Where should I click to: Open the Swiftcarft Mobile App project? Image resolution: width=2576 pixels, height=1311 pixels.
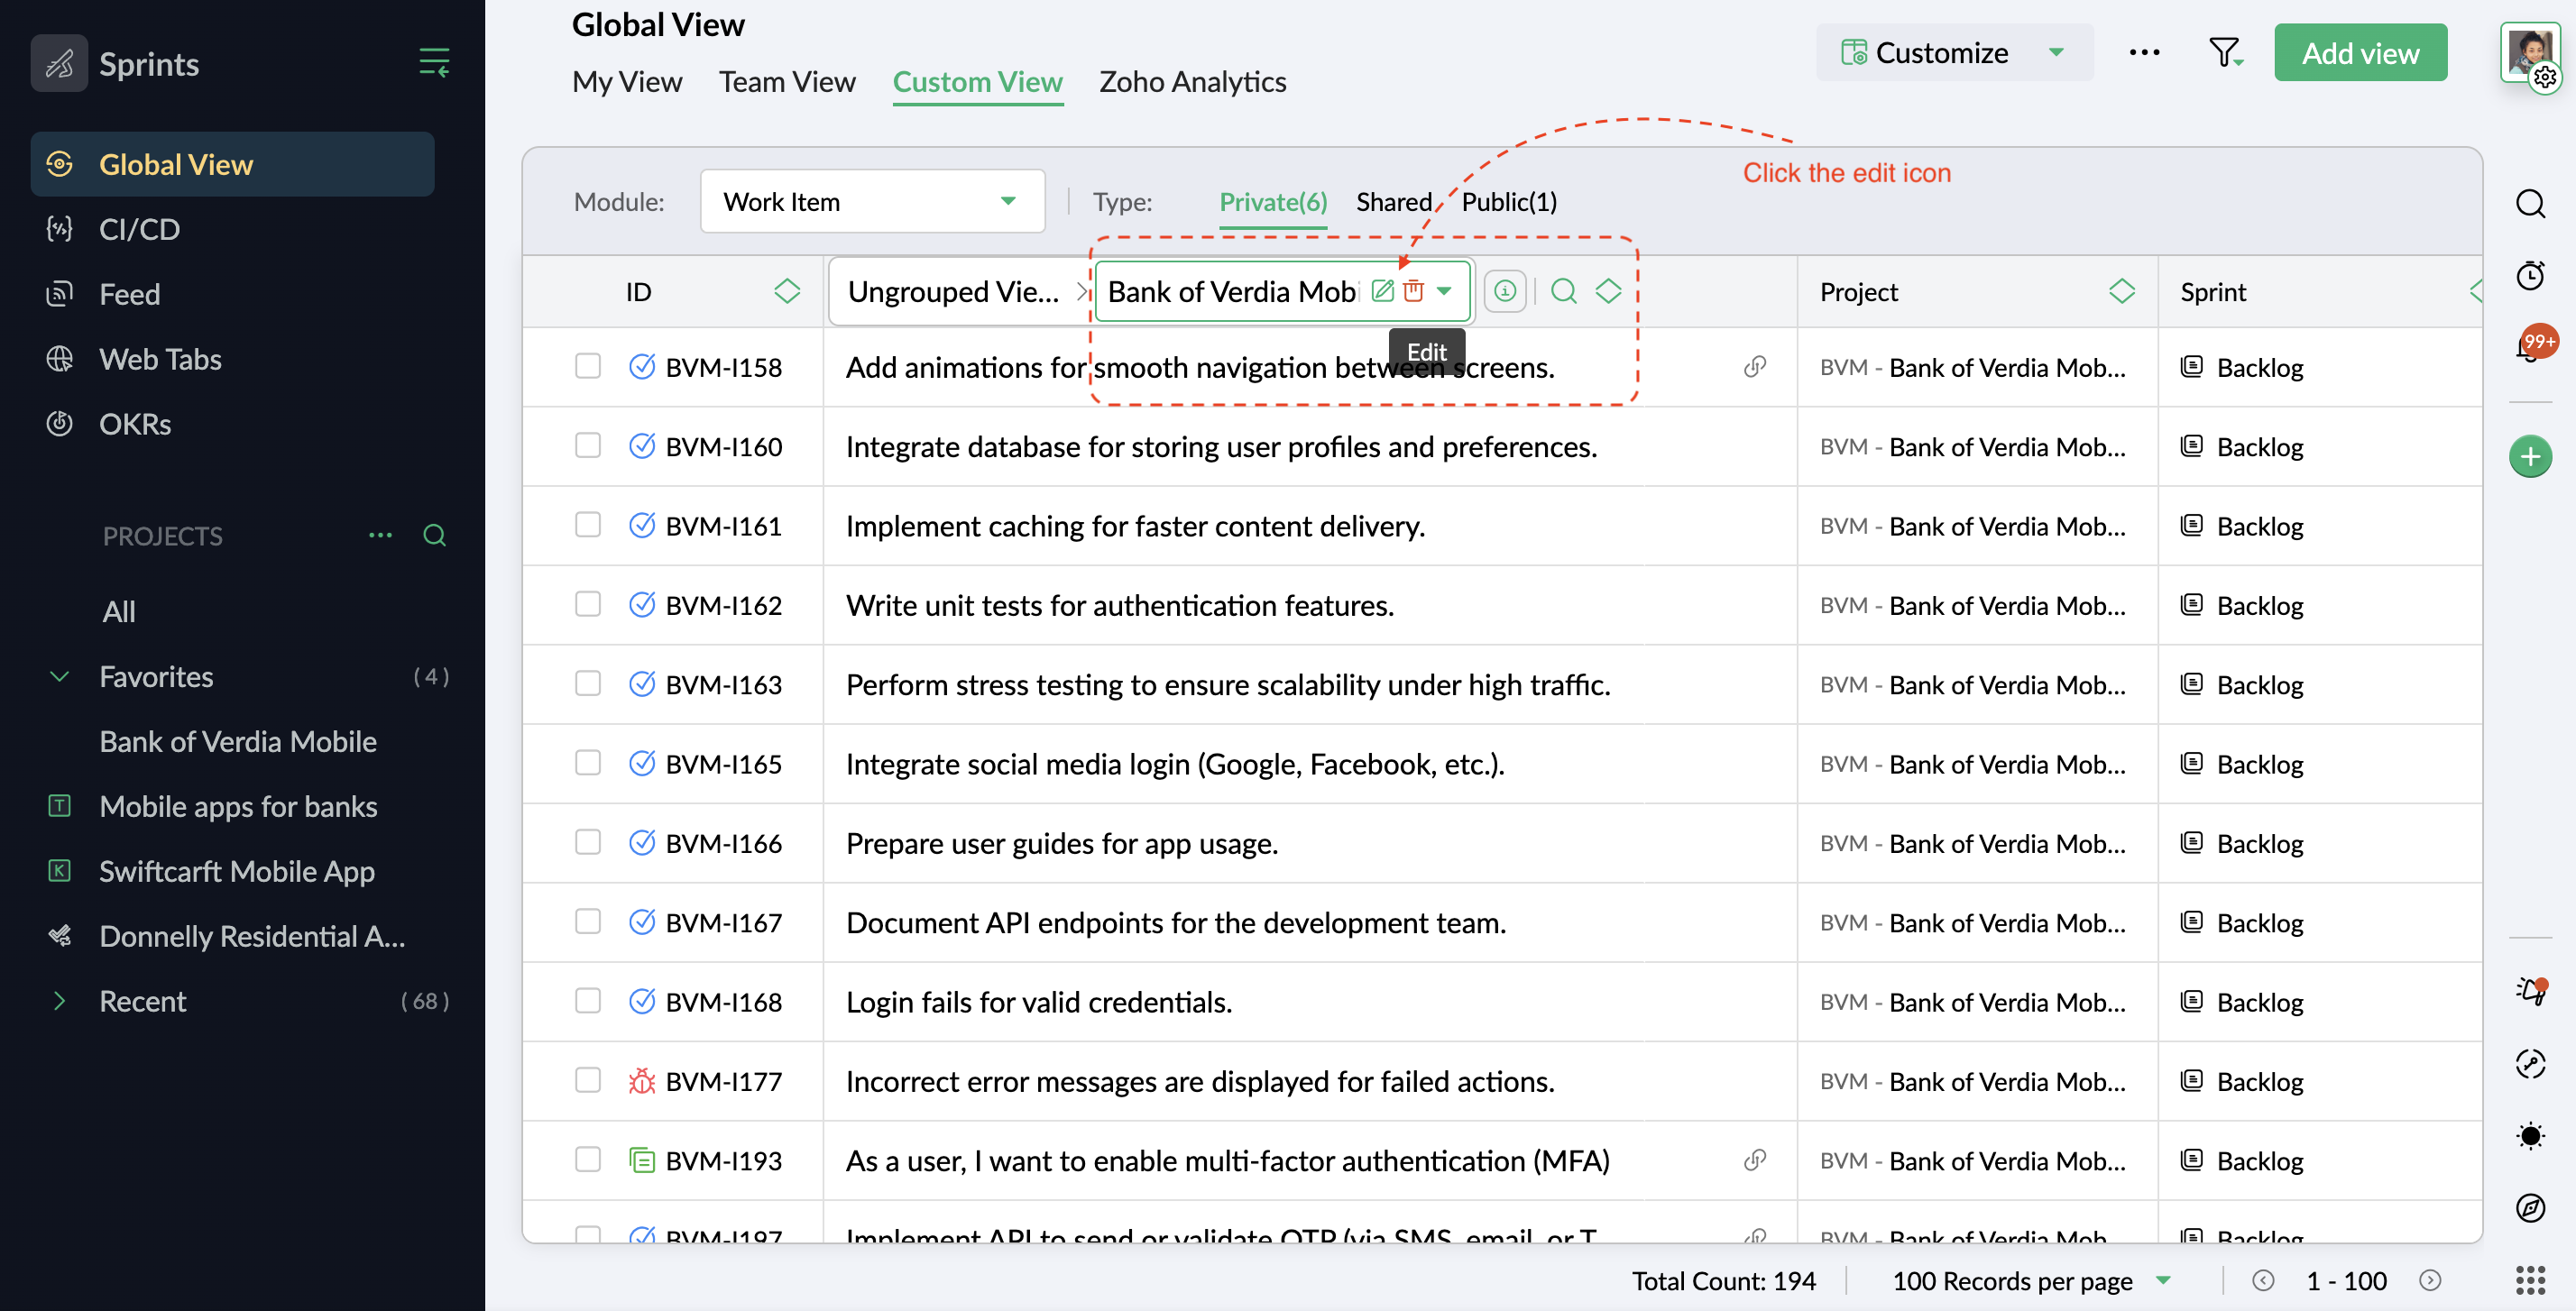236,871
